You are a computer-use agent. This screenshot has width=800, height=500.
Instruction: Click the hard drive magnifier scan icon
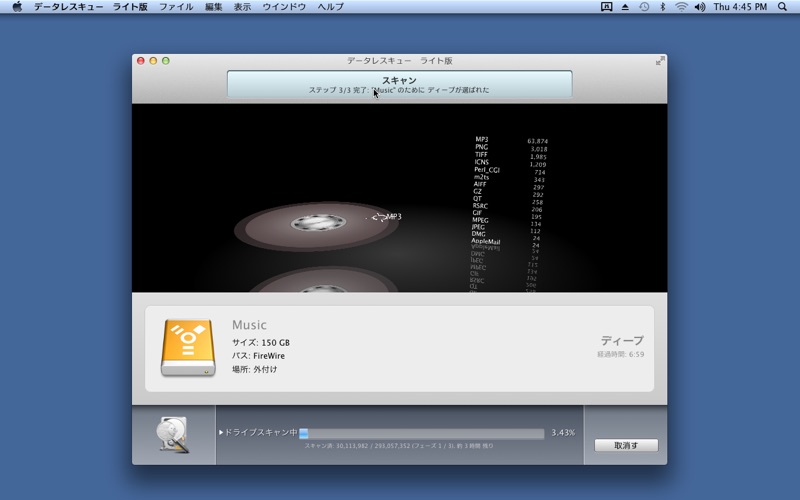click(x=173, y=435)
